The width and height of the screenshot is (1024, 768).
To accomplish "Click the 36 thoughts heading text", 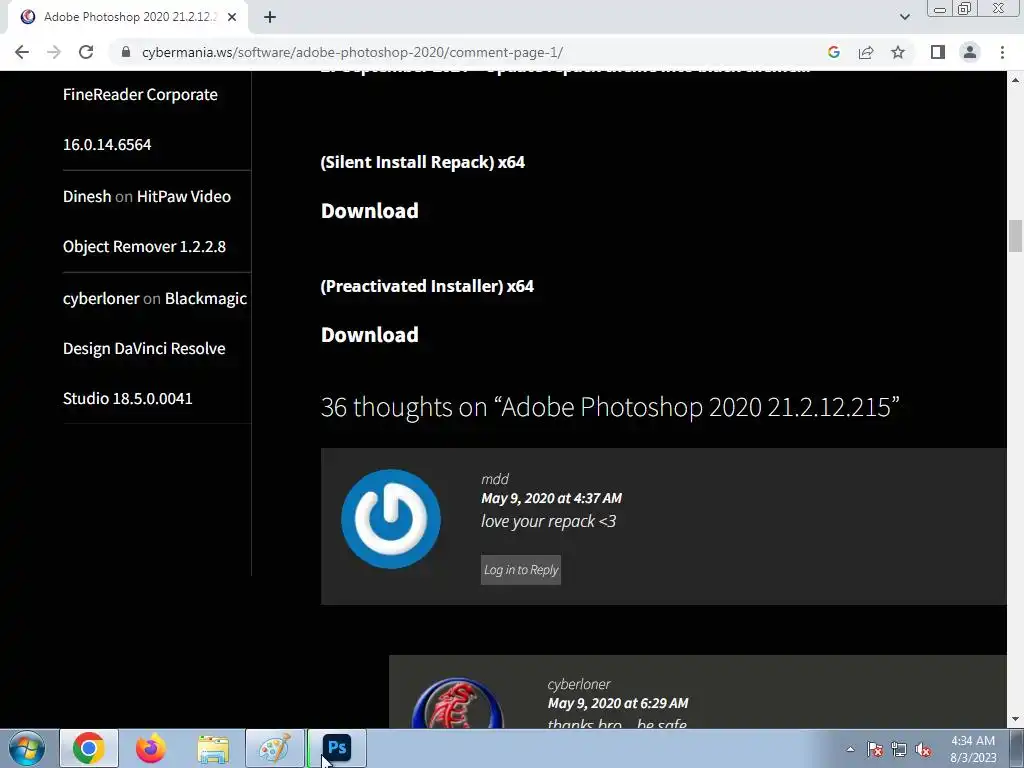I will 610,407.
